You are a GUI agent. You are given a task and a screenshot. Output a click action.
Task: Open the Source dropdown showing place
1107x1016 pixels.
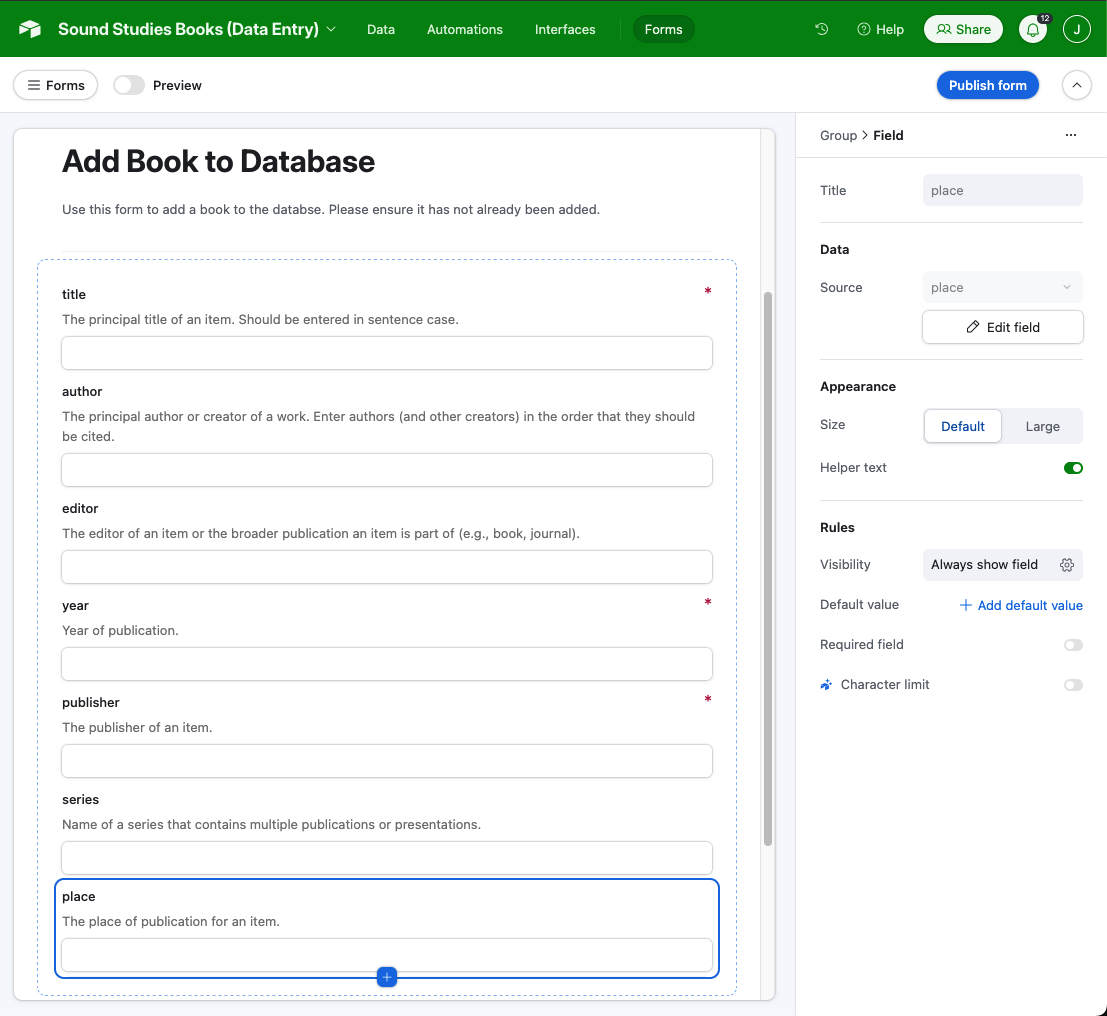[1002, 287]
